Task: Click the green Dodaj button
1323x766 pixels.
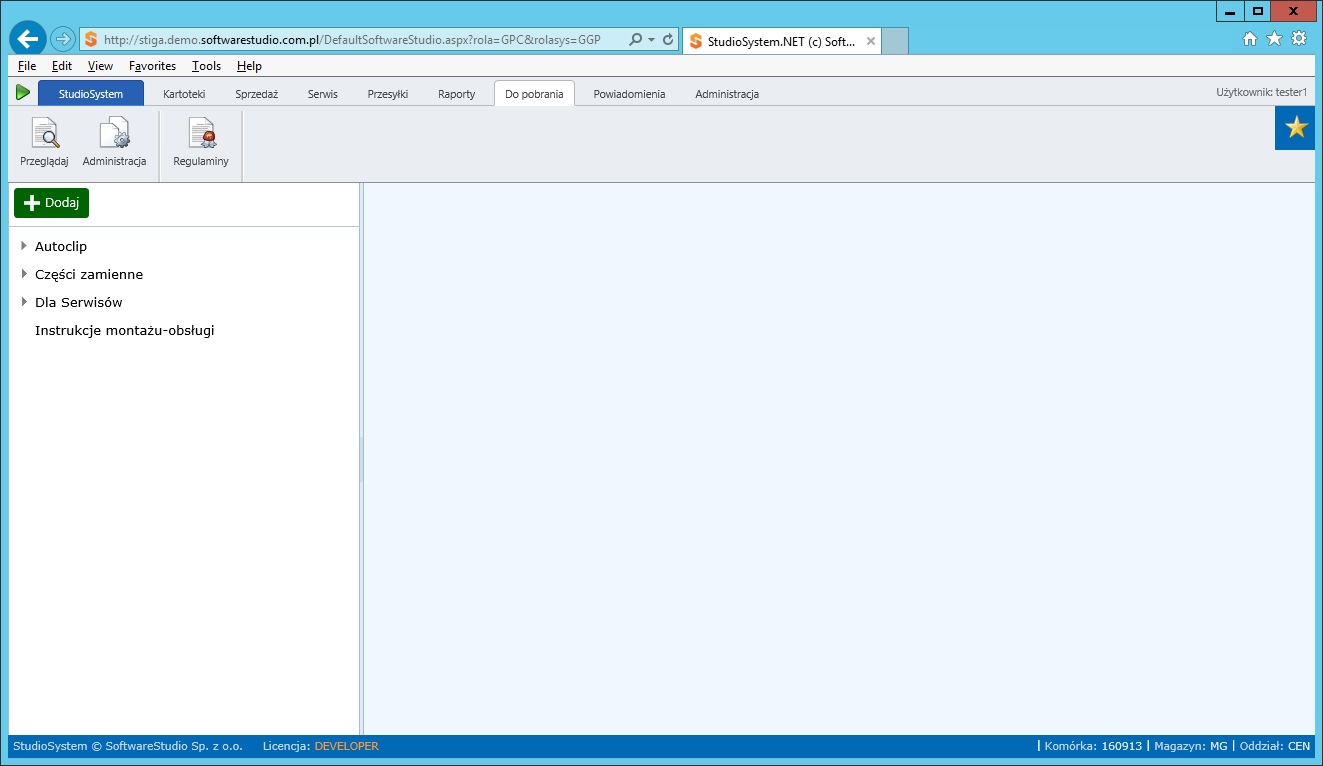Action: tap(51, 203)
